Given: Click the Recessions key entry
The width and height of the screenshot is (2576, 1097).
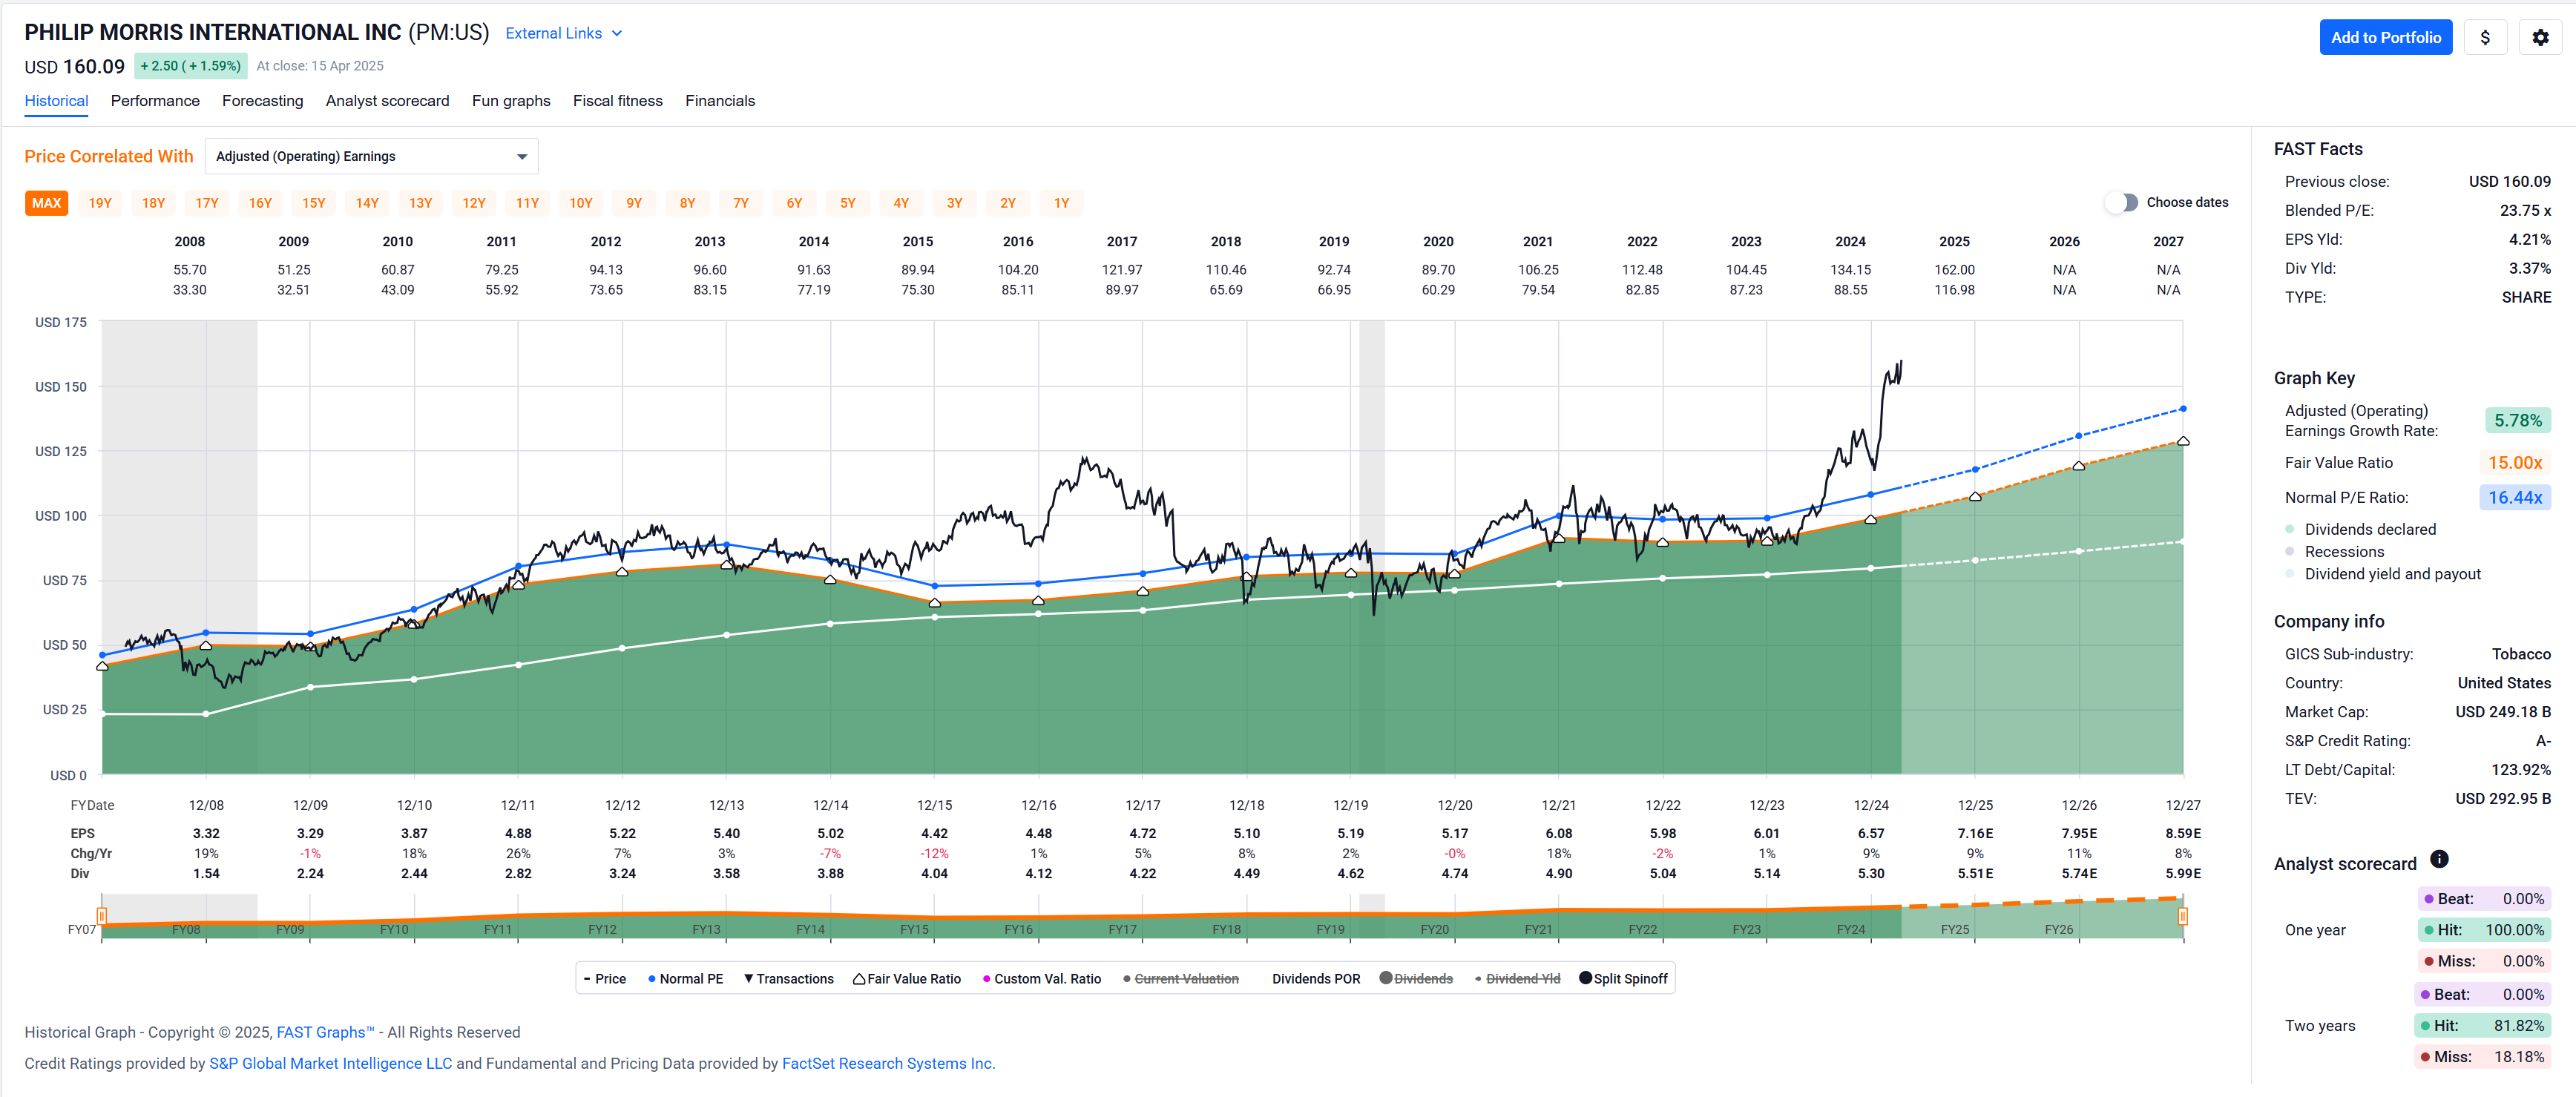Looking at the screenshot, I should coord(2335,552).
